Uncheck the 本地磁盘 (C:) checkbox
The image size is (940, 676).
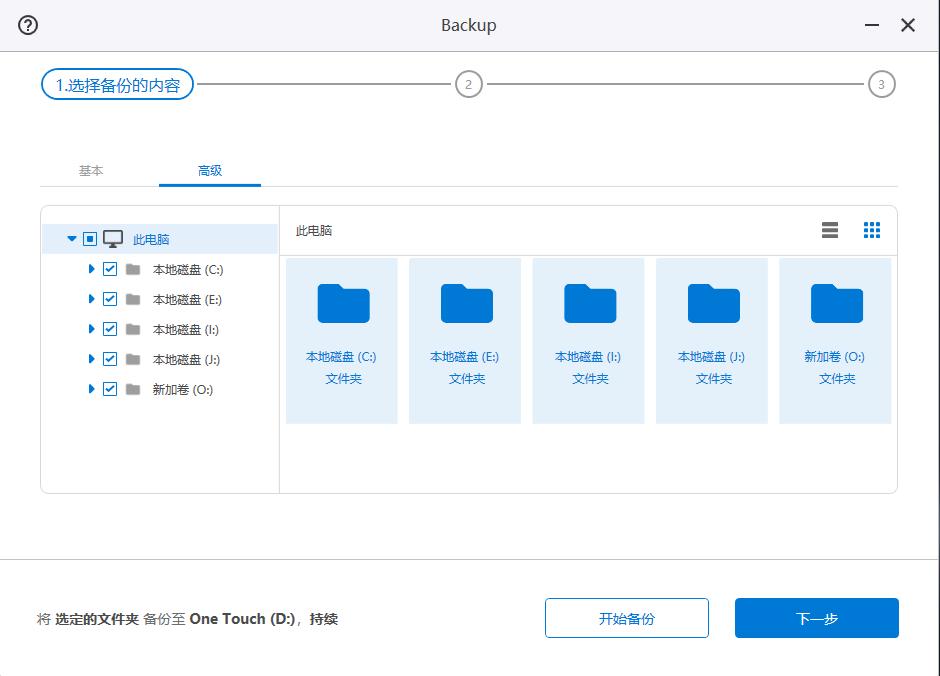pos(110,269)
